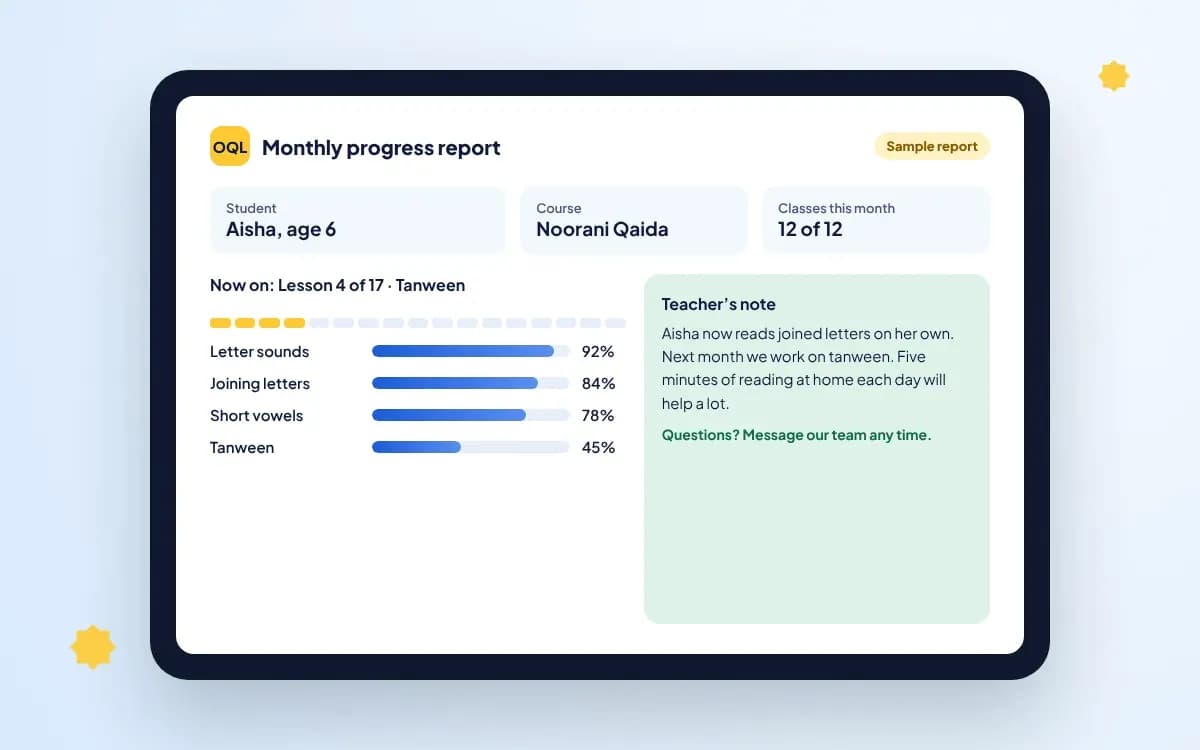Click the Tanween progress bar
The image size is (1200, 750).
[470, 447]
